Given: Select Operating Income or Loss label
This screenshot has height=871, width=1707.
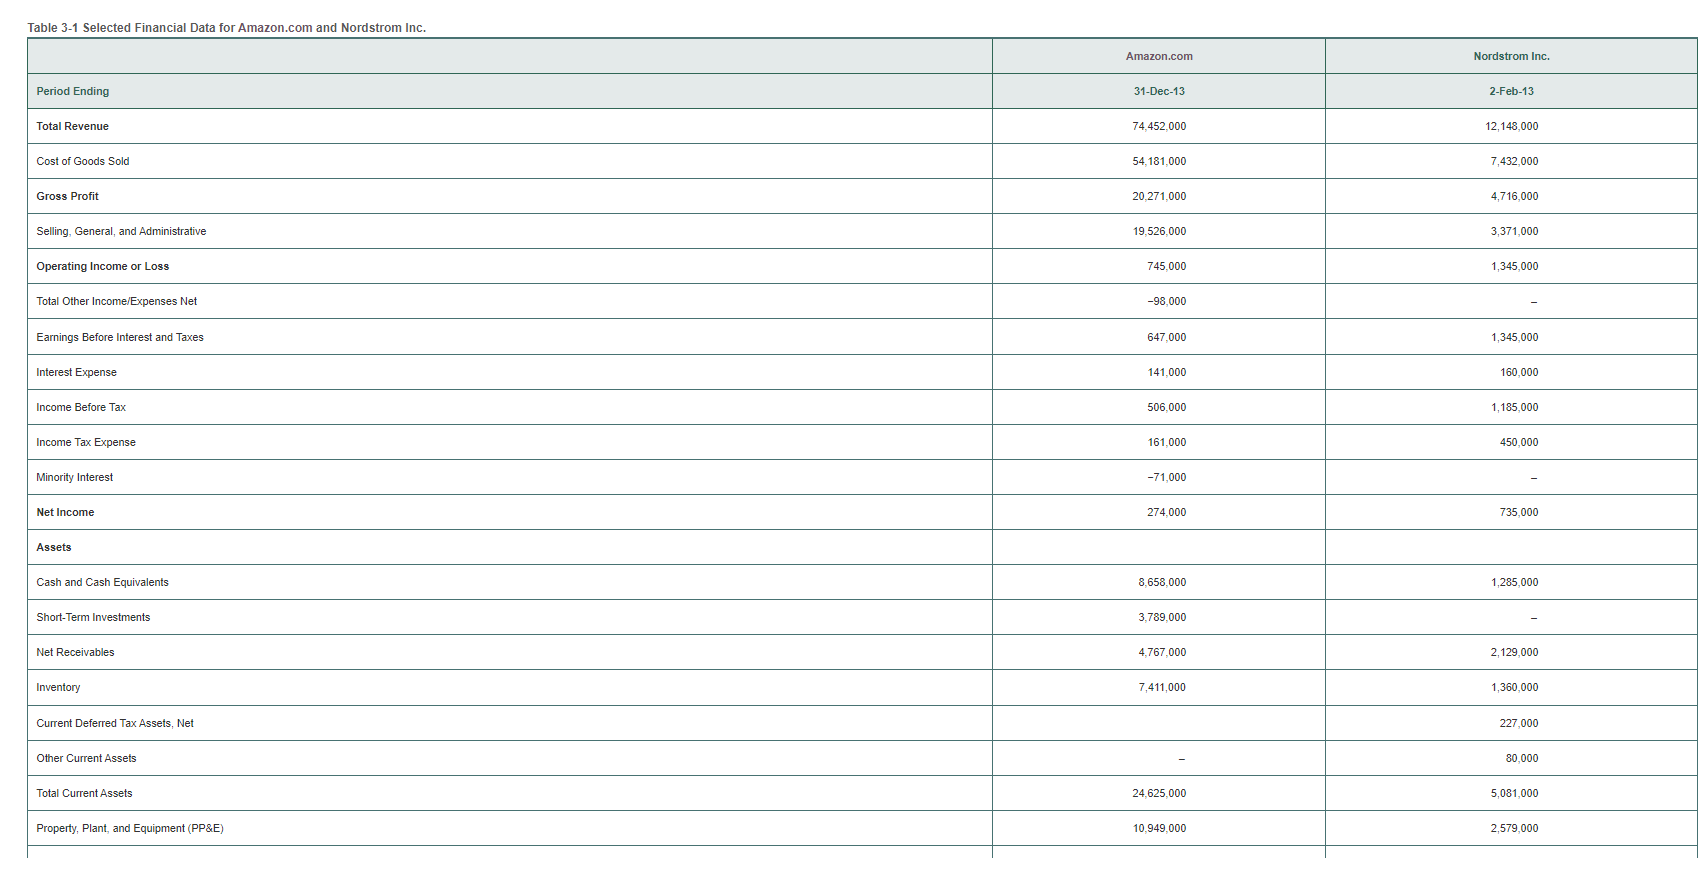Looking at the screenshot, I should (x=103, y=266).
